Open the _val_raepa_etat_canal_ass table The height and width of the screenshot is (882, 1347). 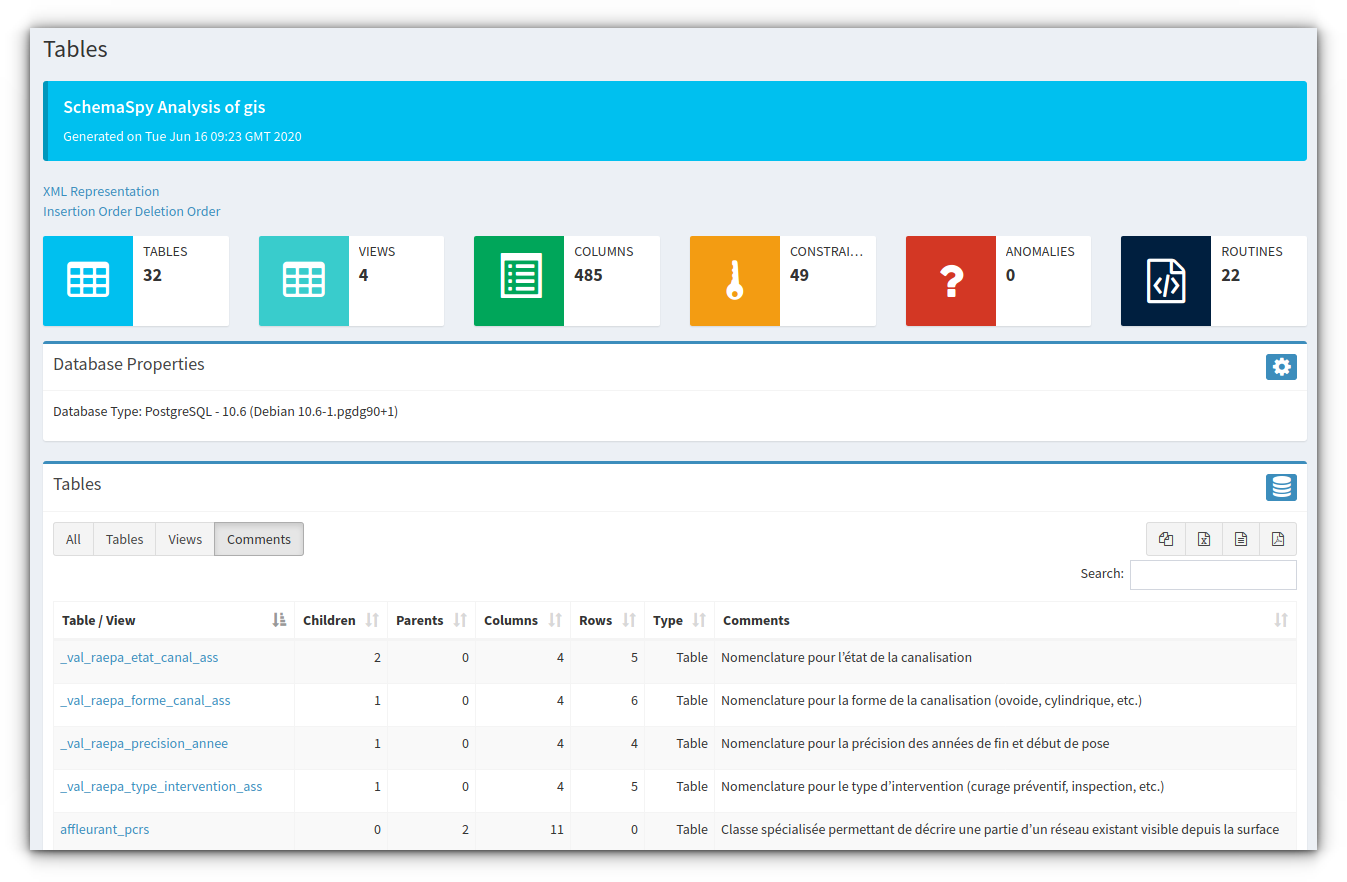coord(139,657)
